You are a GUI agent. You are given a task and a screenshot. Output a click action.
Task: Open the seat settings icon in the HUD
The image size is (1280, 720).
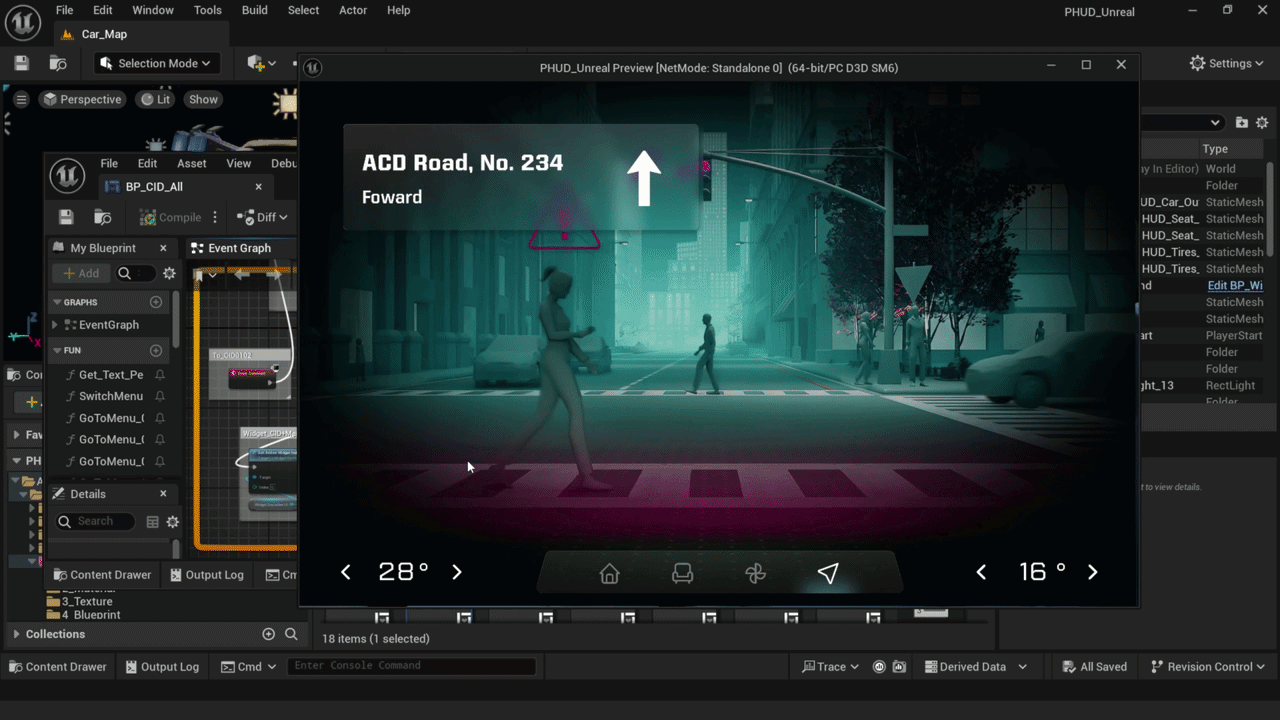click(682, 573)
